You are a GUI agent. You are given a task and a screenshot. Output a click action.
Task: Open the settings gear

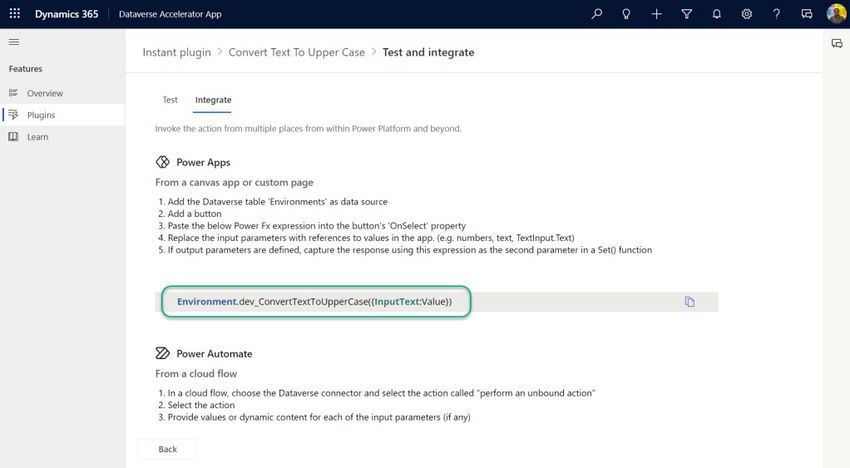(746, 14)
